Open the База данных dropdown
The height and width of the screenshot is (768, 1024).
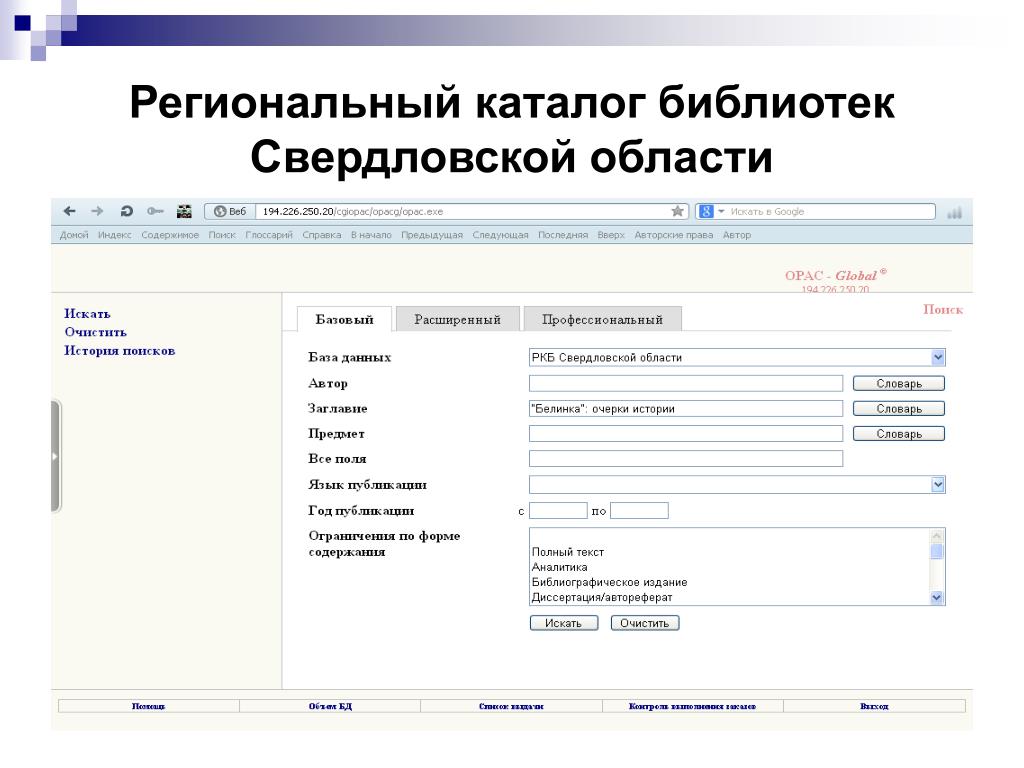point(737,357)
